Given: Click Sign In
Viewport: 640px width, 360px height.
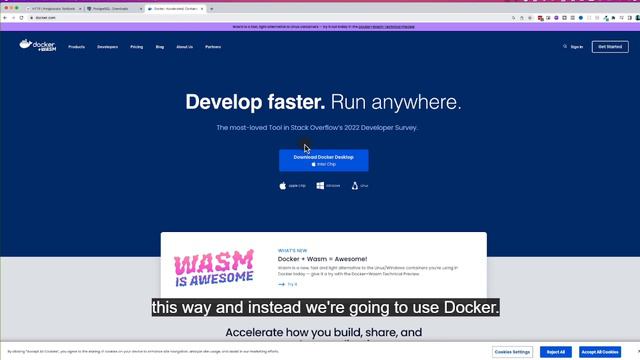Looking at the screenshot, I should [x=576, y=47].
